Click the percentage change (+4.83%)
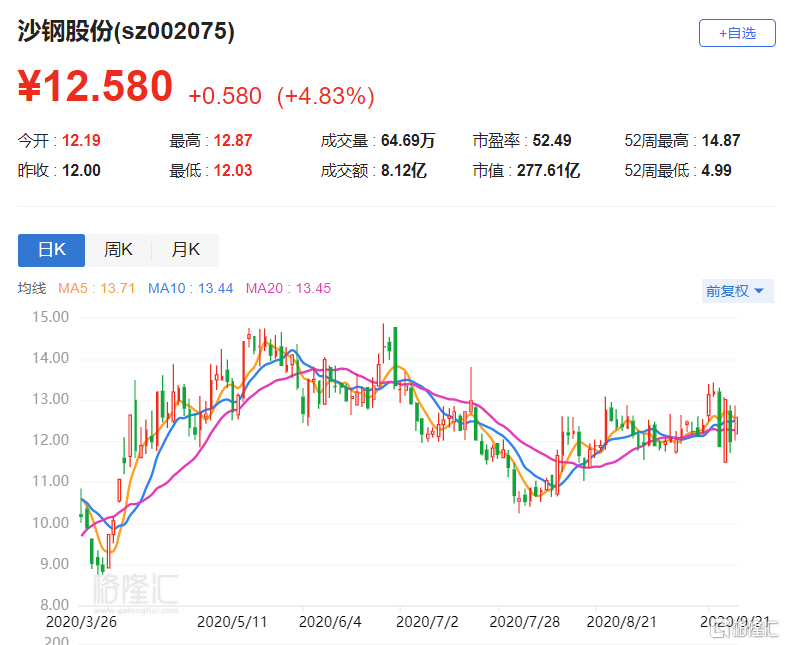The width and height of the screenshot is (785, 645). pos(325,96)
